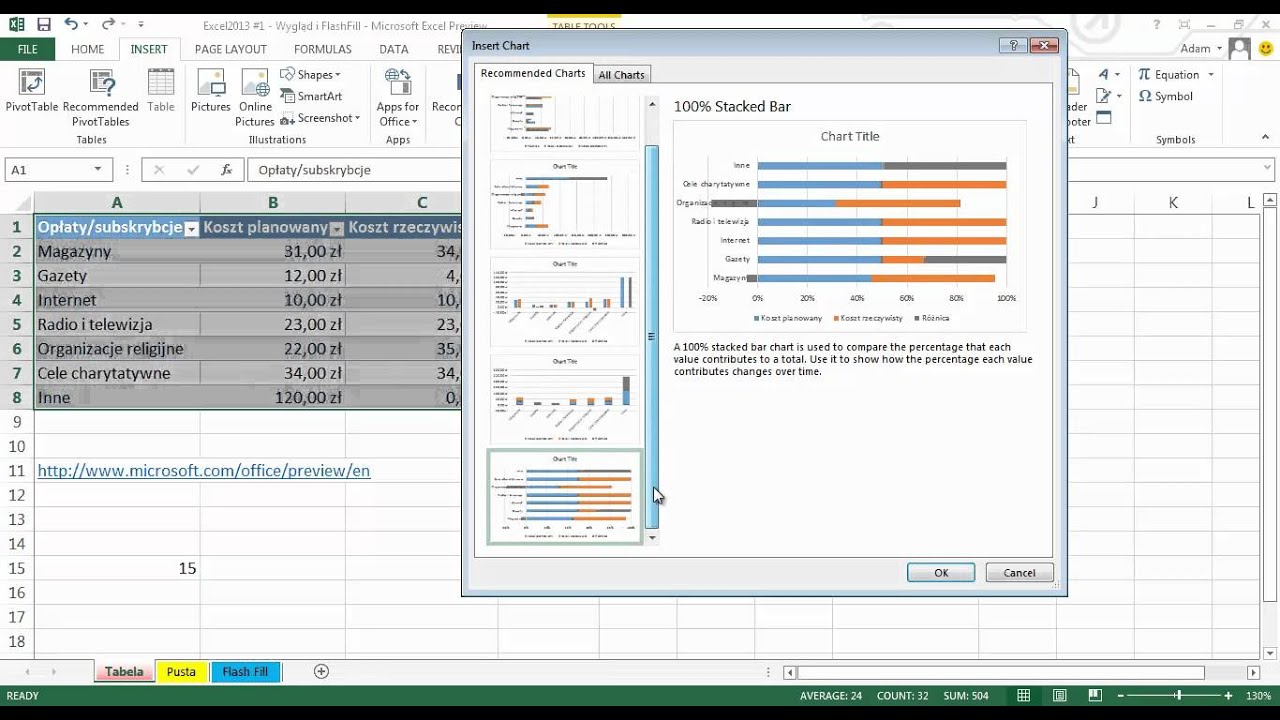Open Adam account dropdown
Viewport: 1280px width, 720px height.
(x=1219, y=49)
